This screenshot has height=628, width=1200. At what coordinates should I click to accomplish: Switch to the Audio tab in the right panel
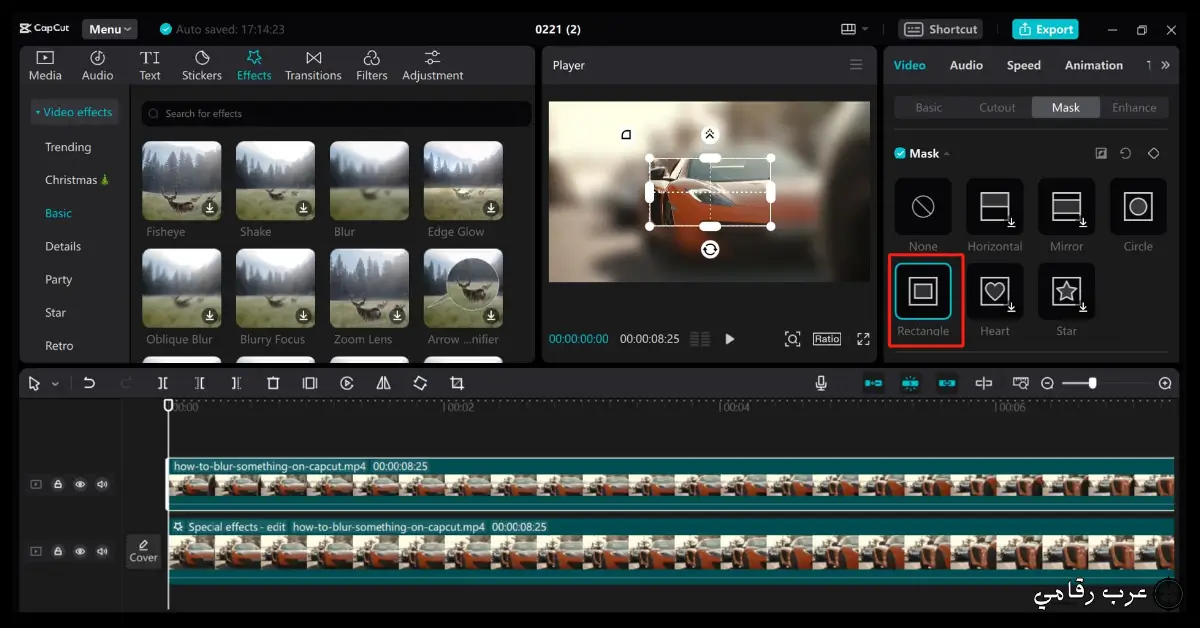point(965,65)
